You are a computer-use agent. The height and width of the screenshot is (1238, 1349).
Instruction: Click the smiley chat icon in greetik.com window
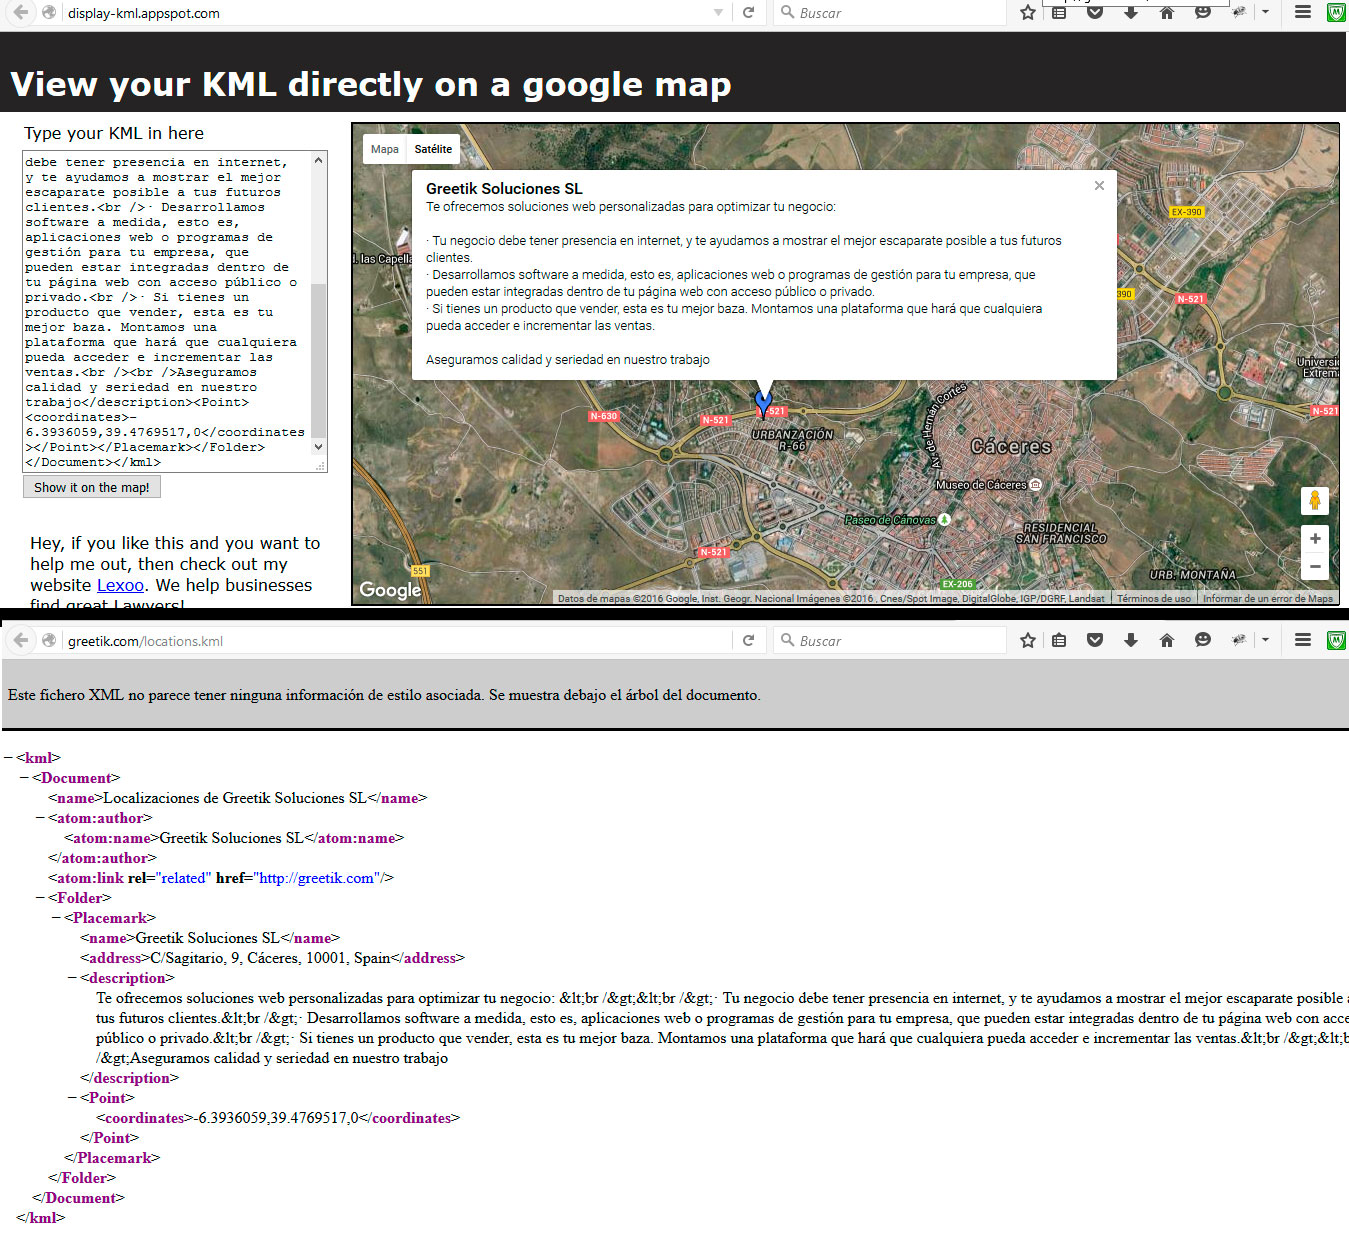pyautogui.click(x=1203, y=640)
